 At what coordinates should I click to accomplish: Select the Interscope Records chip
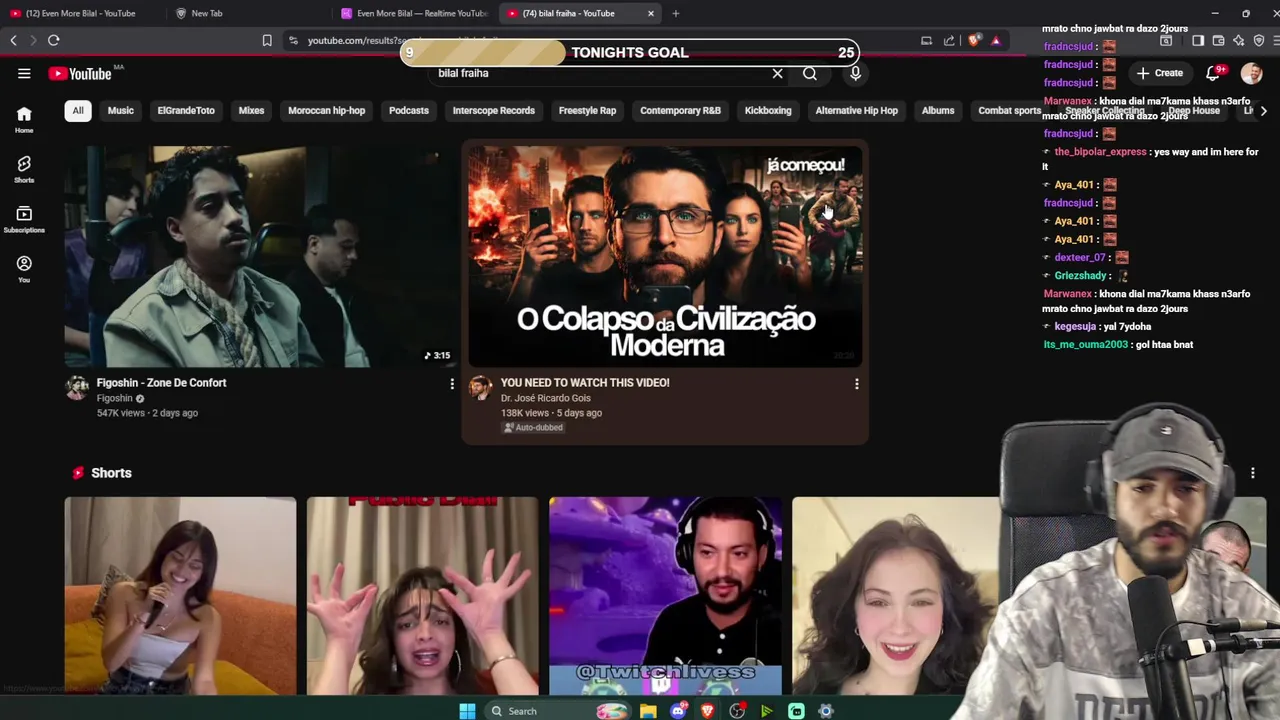493,110
